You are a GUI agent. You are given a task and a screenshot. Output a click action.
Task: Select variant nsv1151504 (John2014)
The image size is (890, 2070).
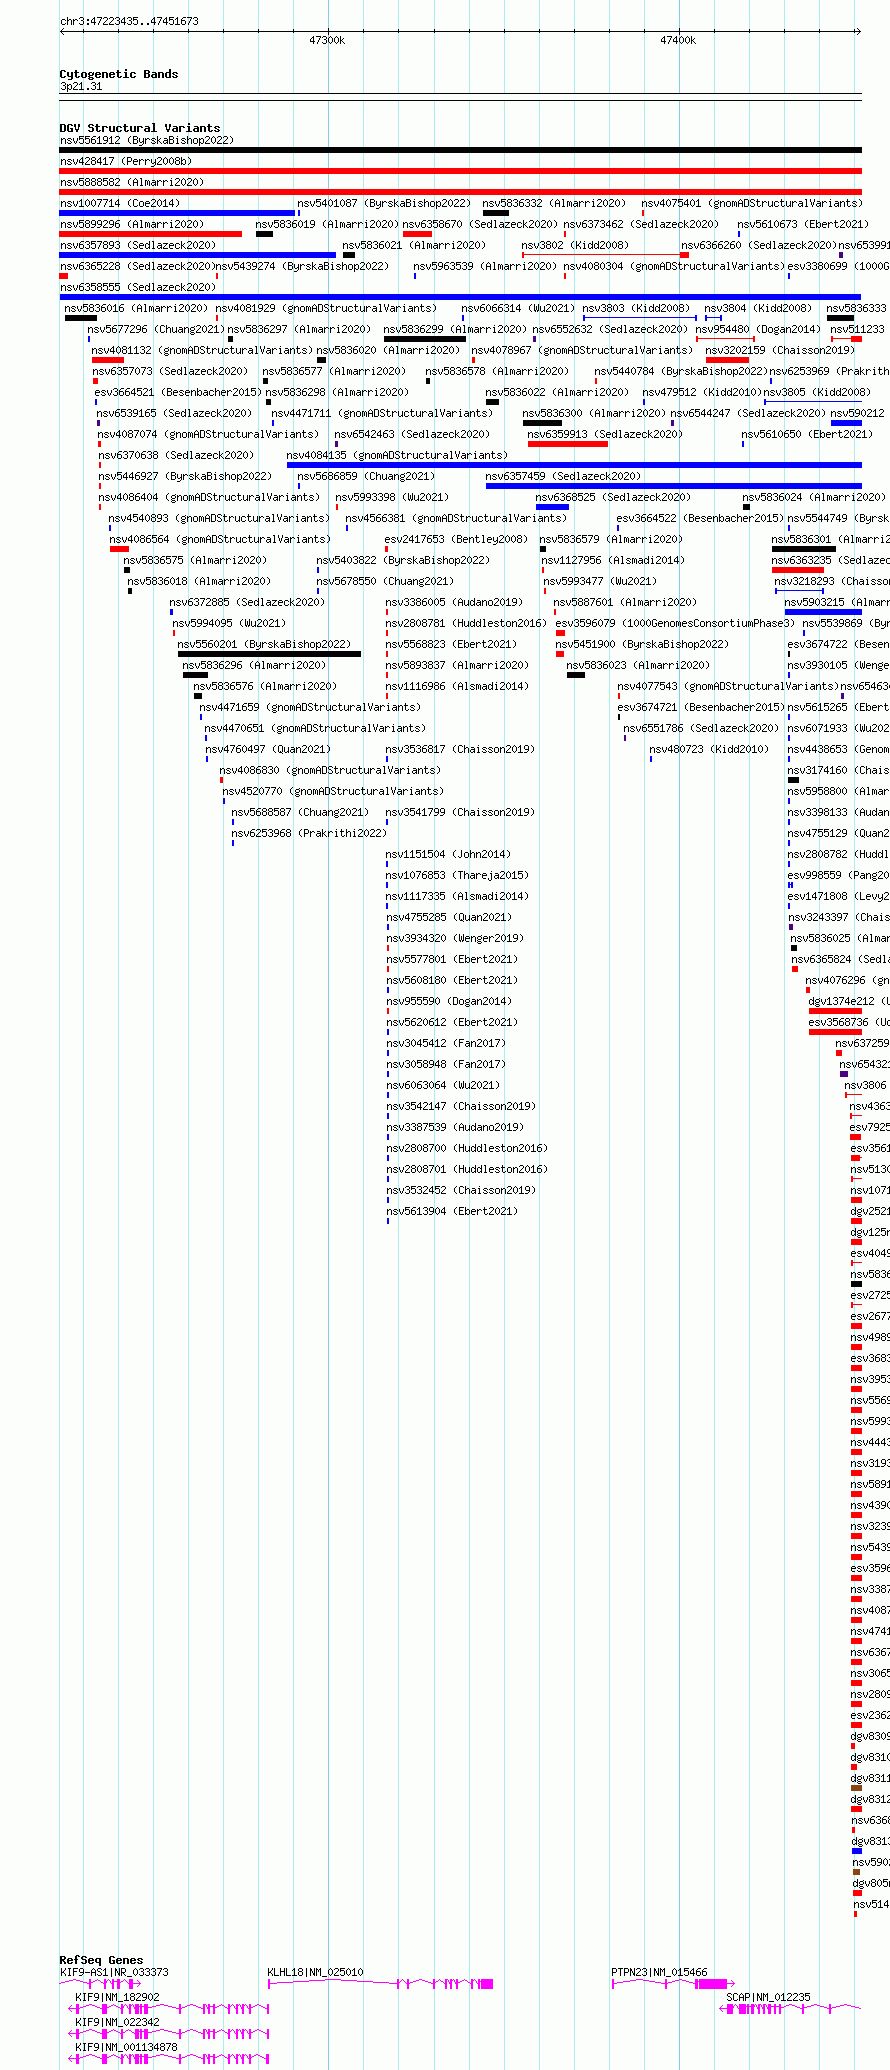coord(448,854)
